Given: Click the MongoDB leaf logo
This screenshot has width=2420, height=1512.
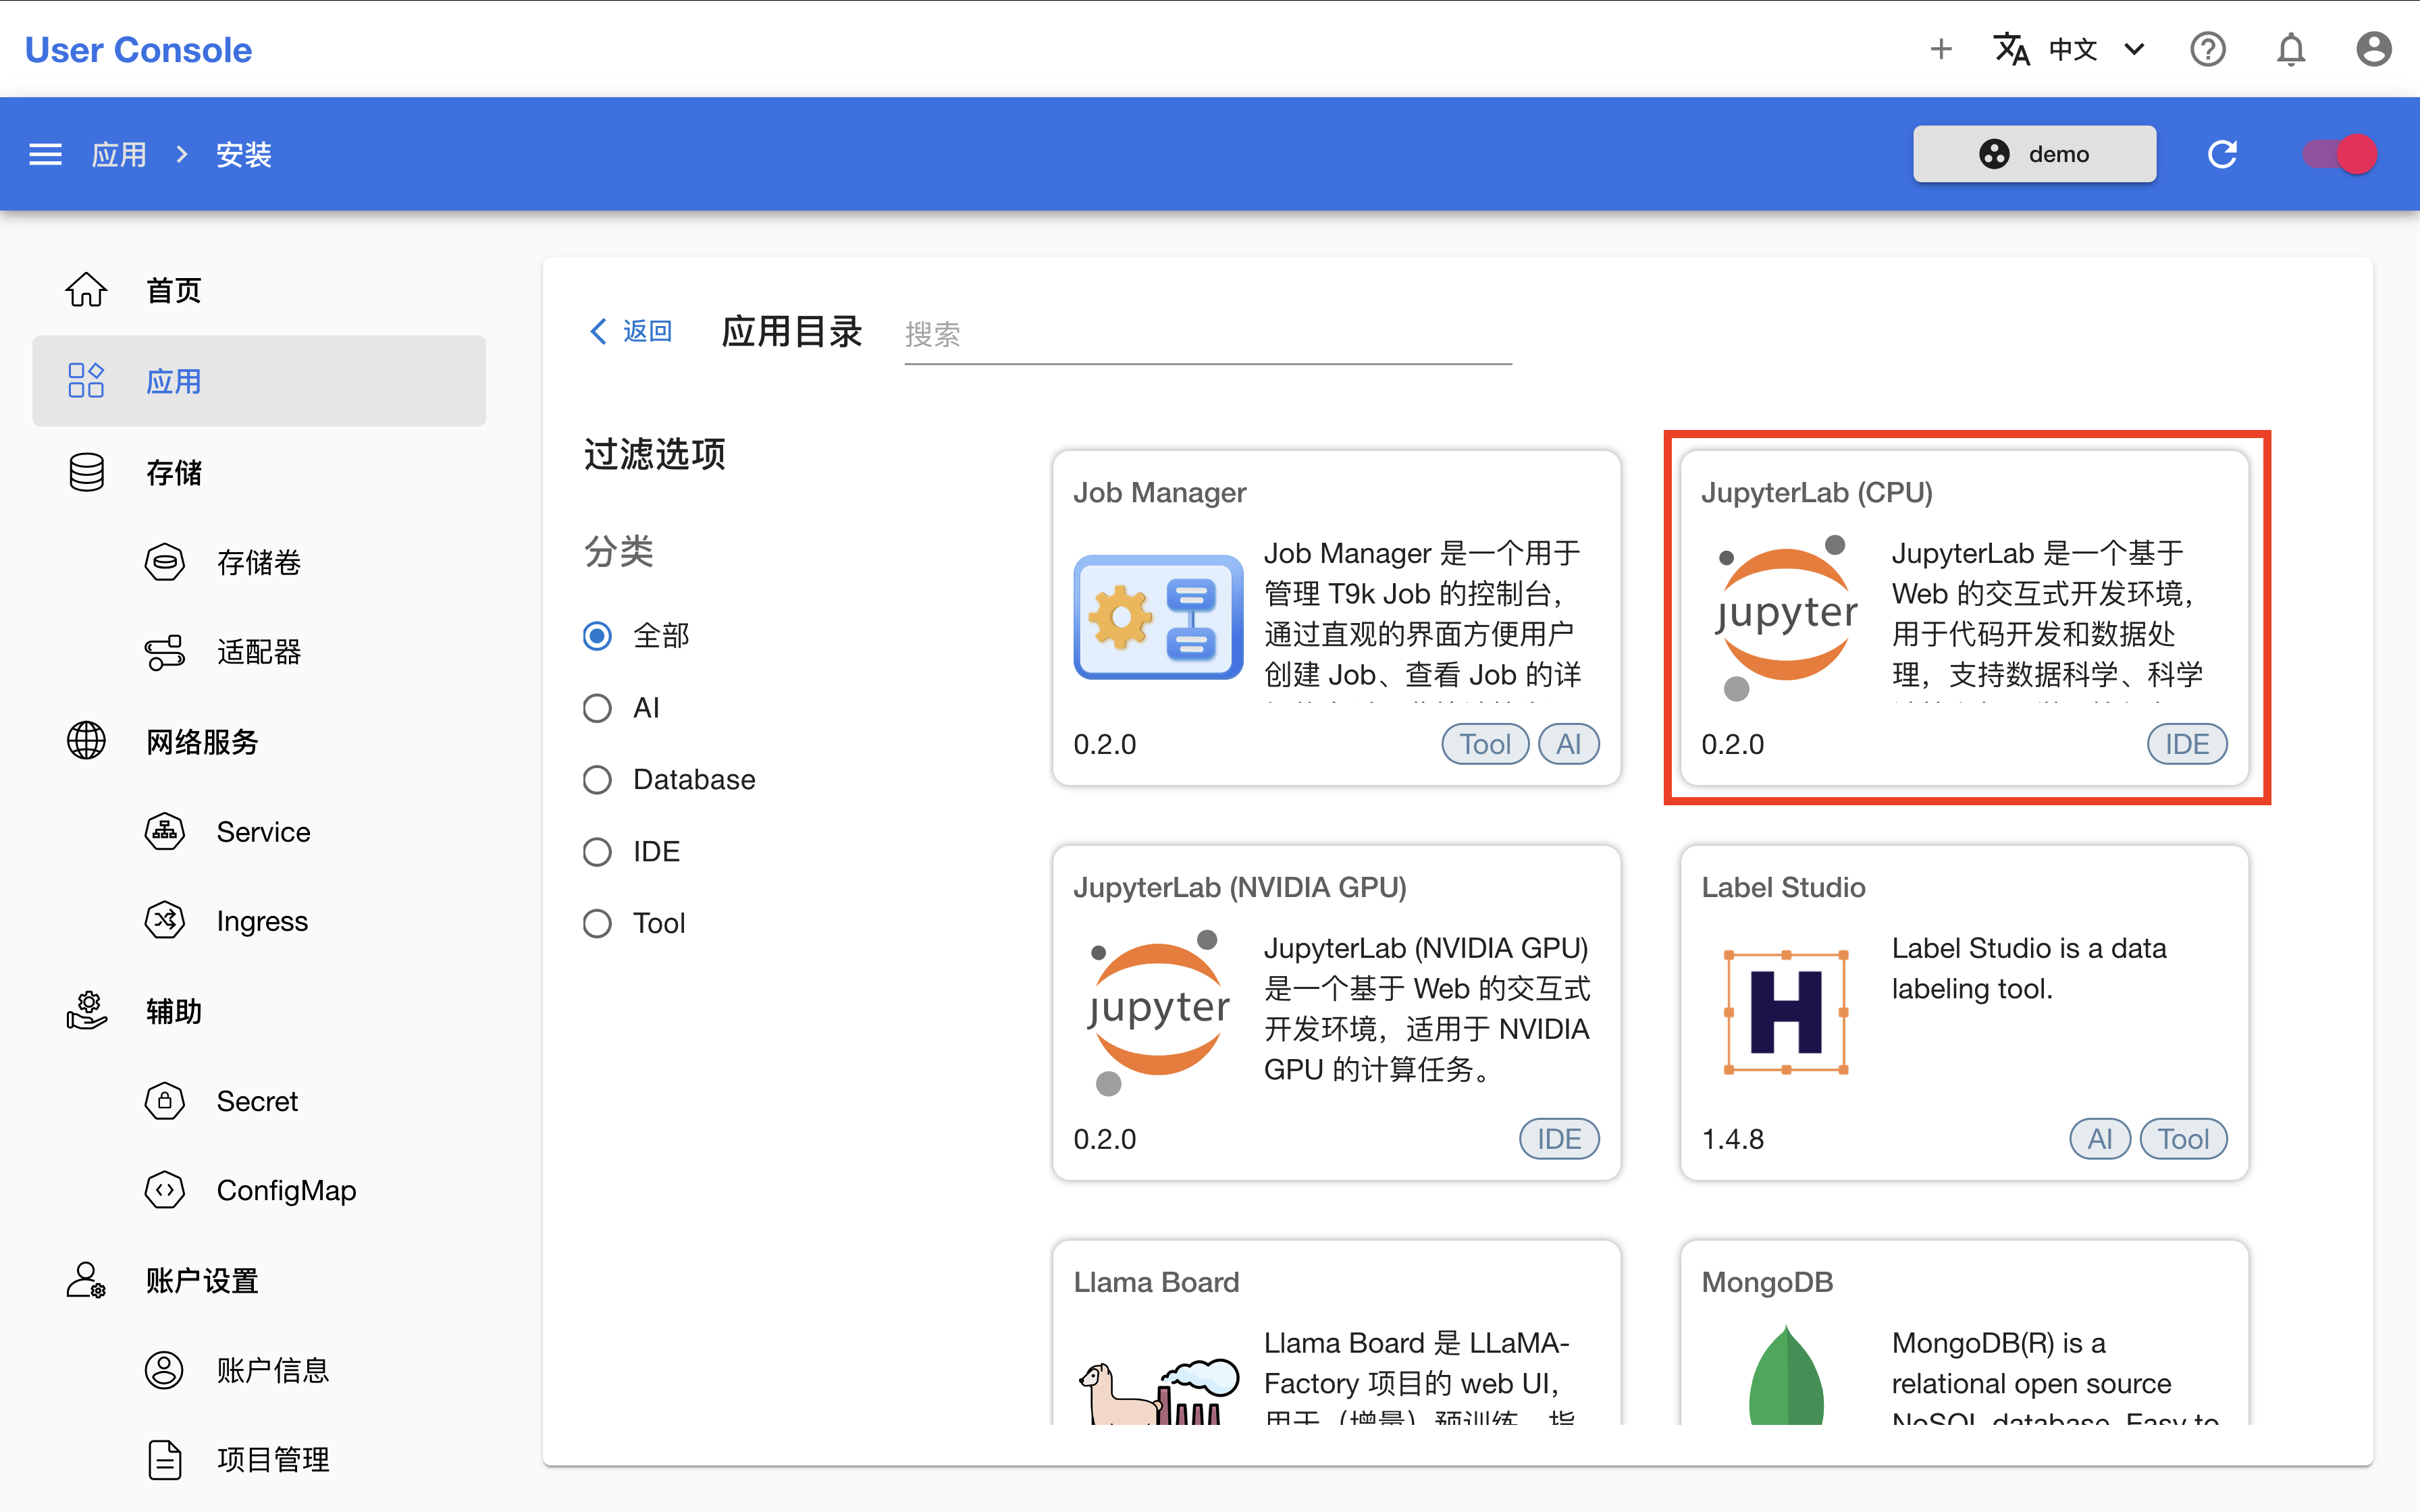Looking at the screenshot, I should pos(1787,1374).
